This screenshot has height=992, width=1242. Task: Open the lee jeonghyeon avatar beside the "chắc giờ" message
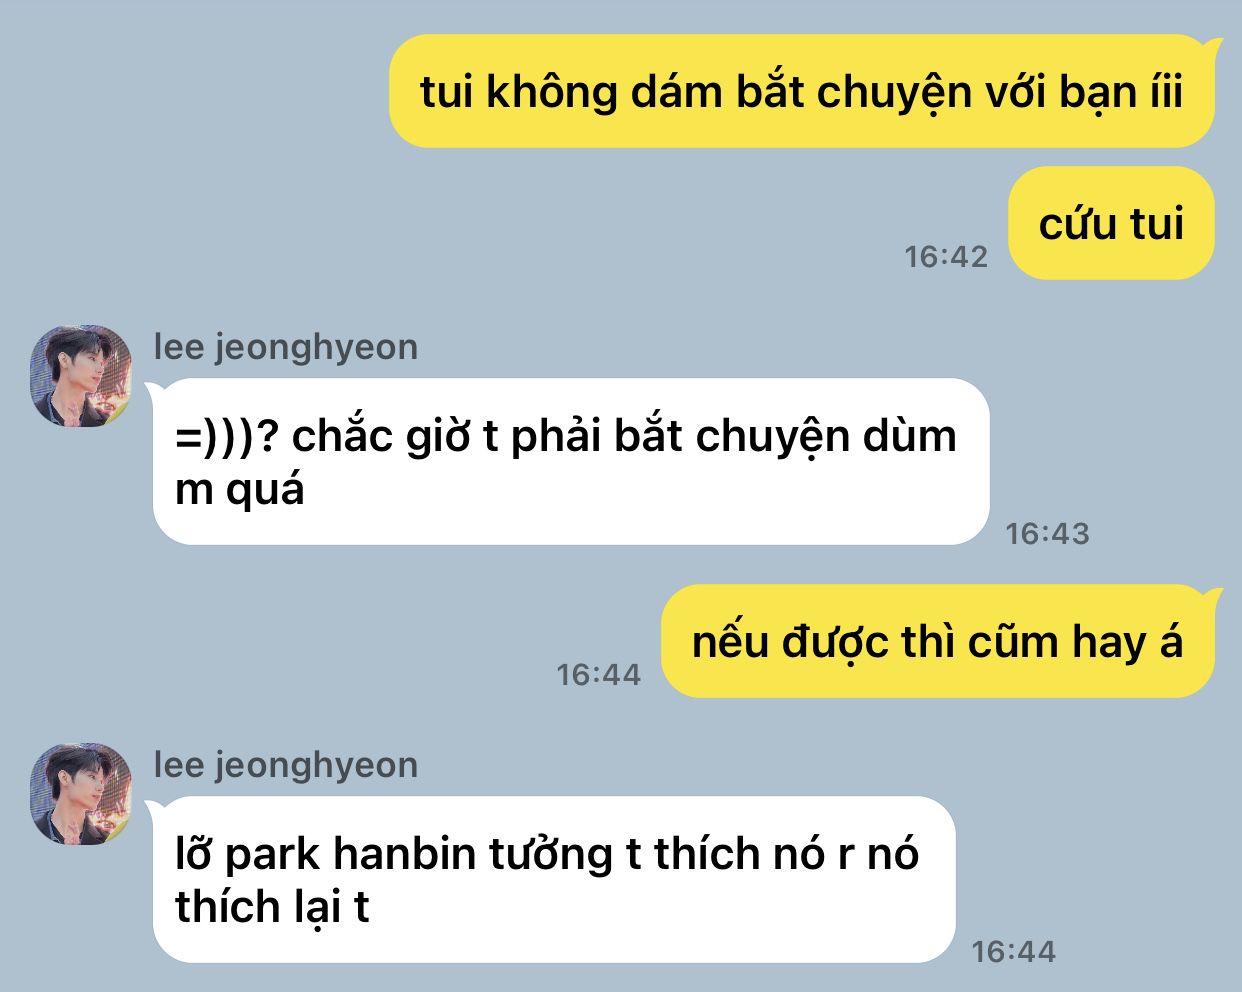click(x=81, y=376)
